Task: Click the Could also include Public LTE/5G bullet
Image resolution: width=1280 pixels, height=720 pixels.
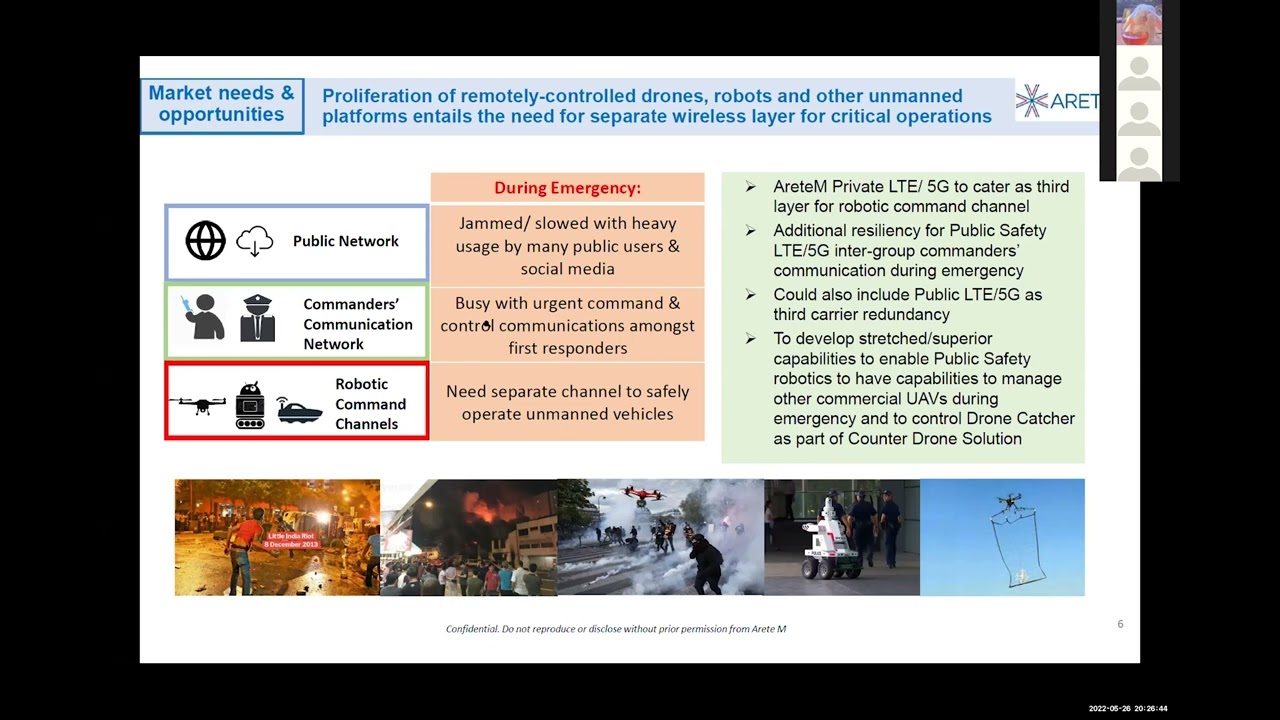Action: click(907, 305)
